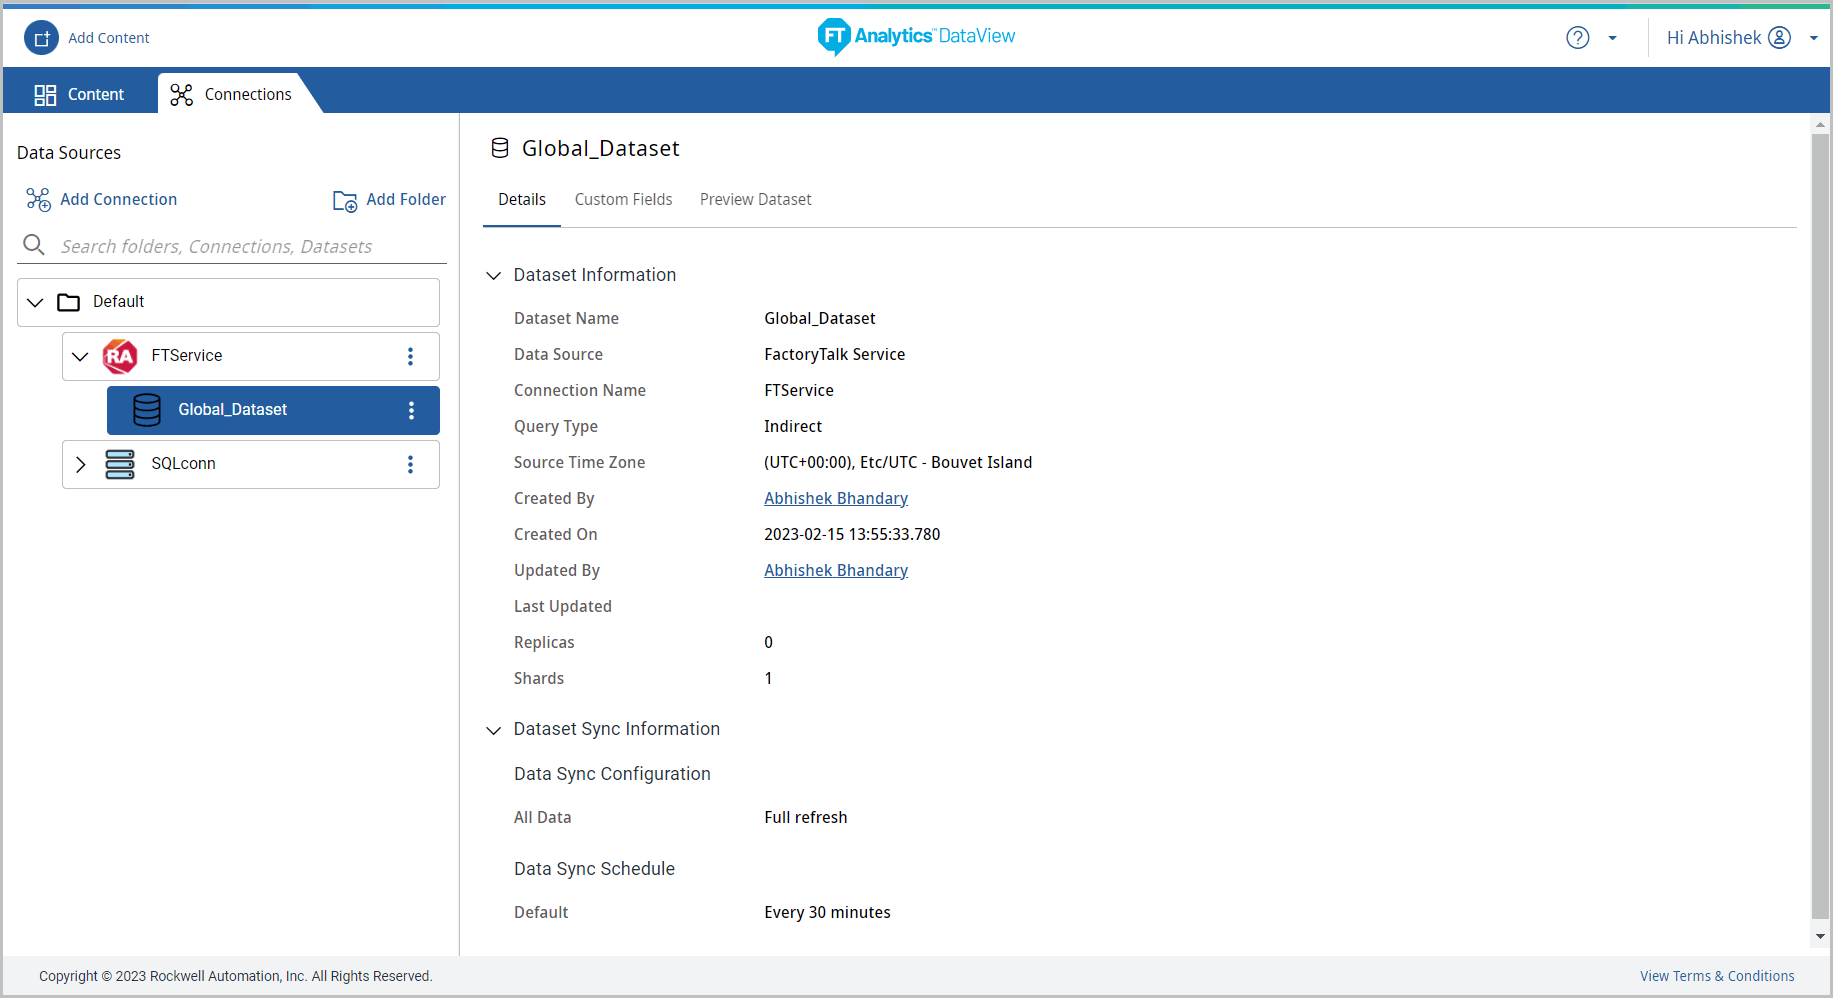Expand the SQLconn connection node

80,465
